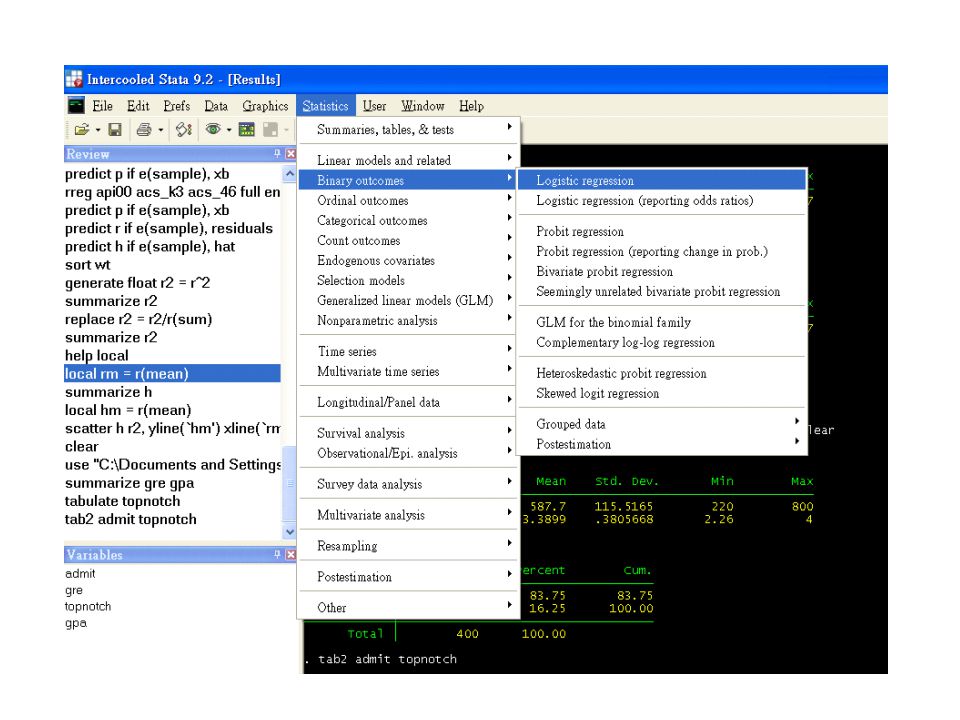Click the Open file folder icon
The width and height of the screenshot is (960, 720).
81,130
